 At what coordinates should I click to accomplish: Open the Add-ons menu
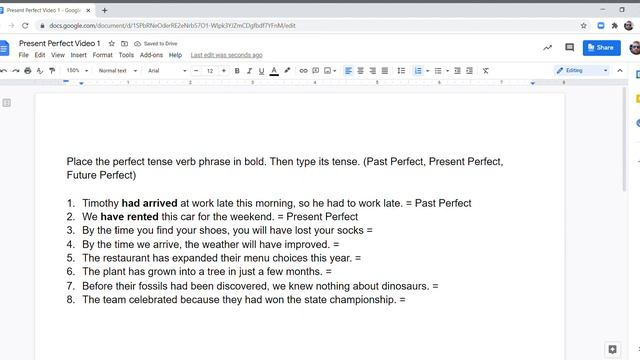point(151,55)
